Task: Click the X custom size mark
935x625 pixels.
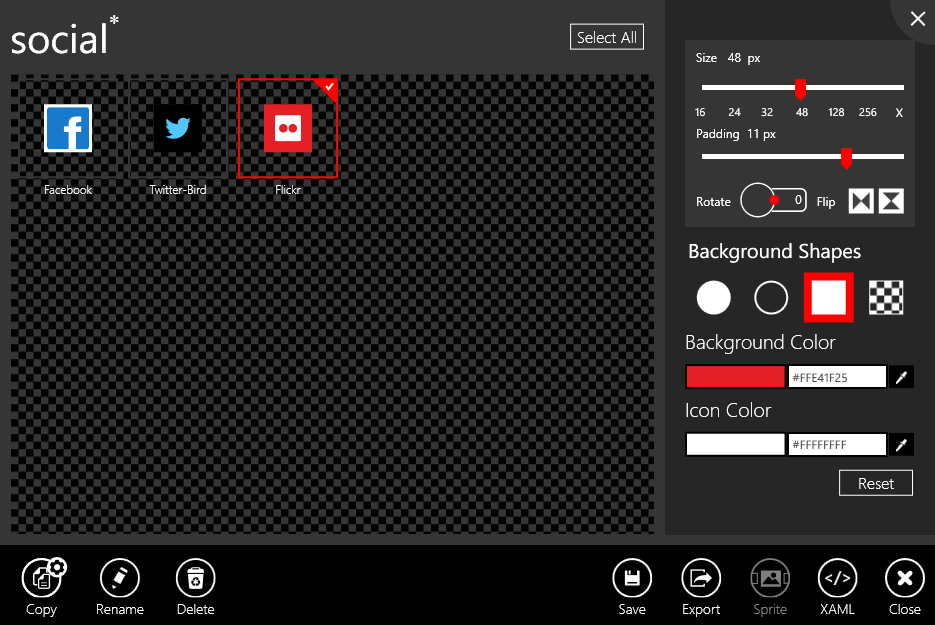Action: pos(899,113)
